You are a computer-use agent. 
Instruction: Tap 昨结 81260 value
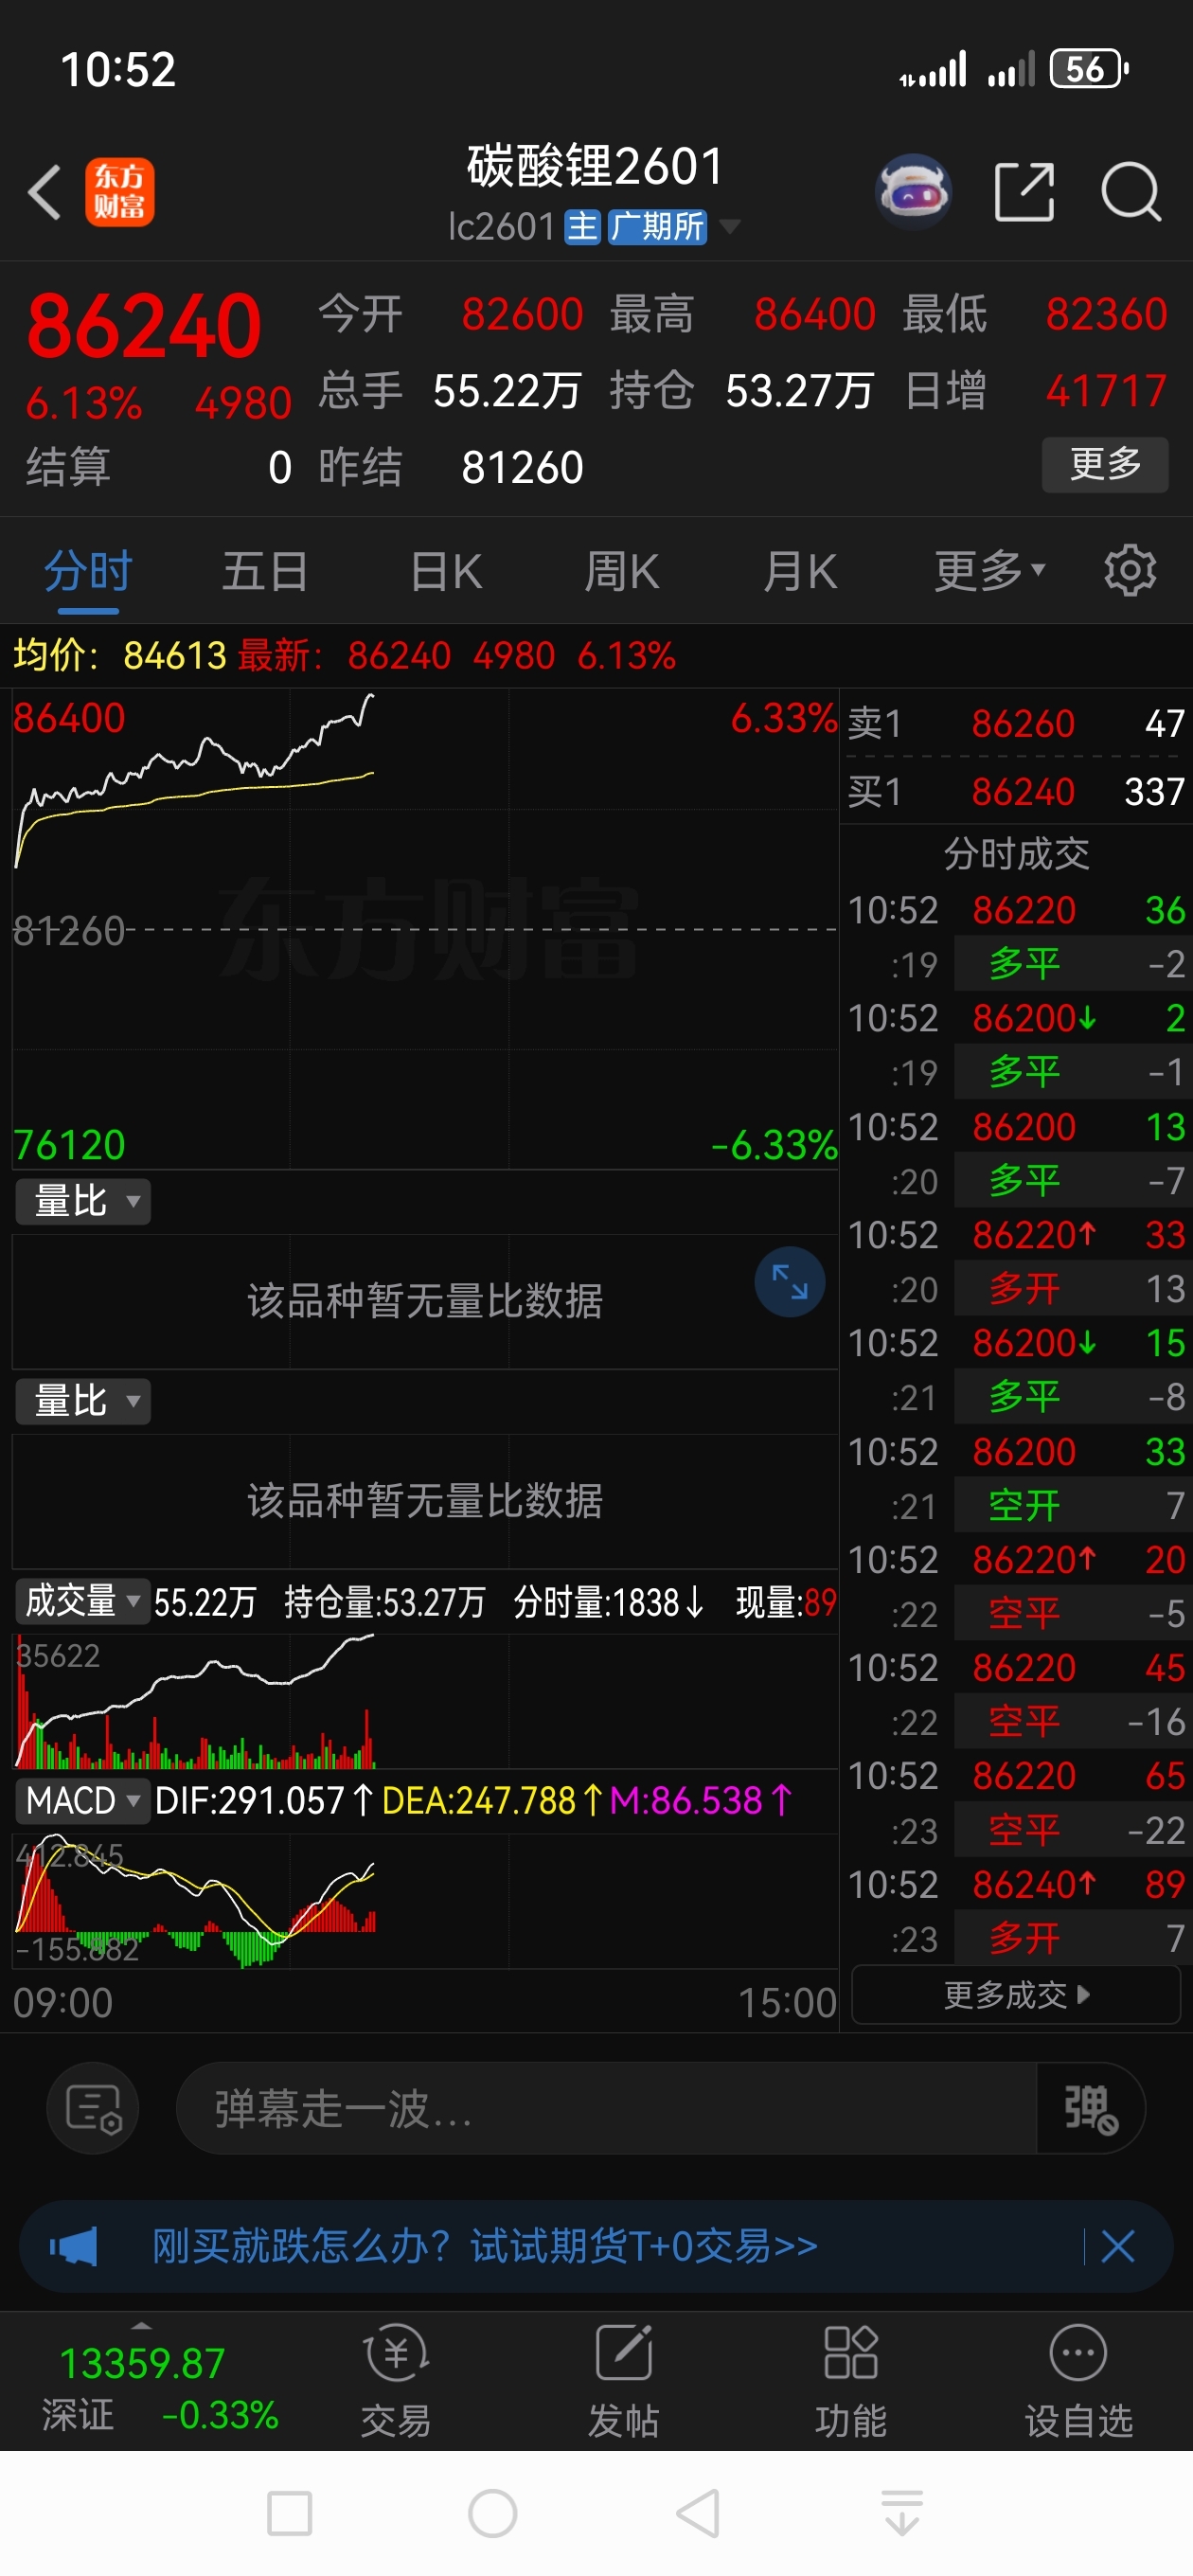(522, 467)
